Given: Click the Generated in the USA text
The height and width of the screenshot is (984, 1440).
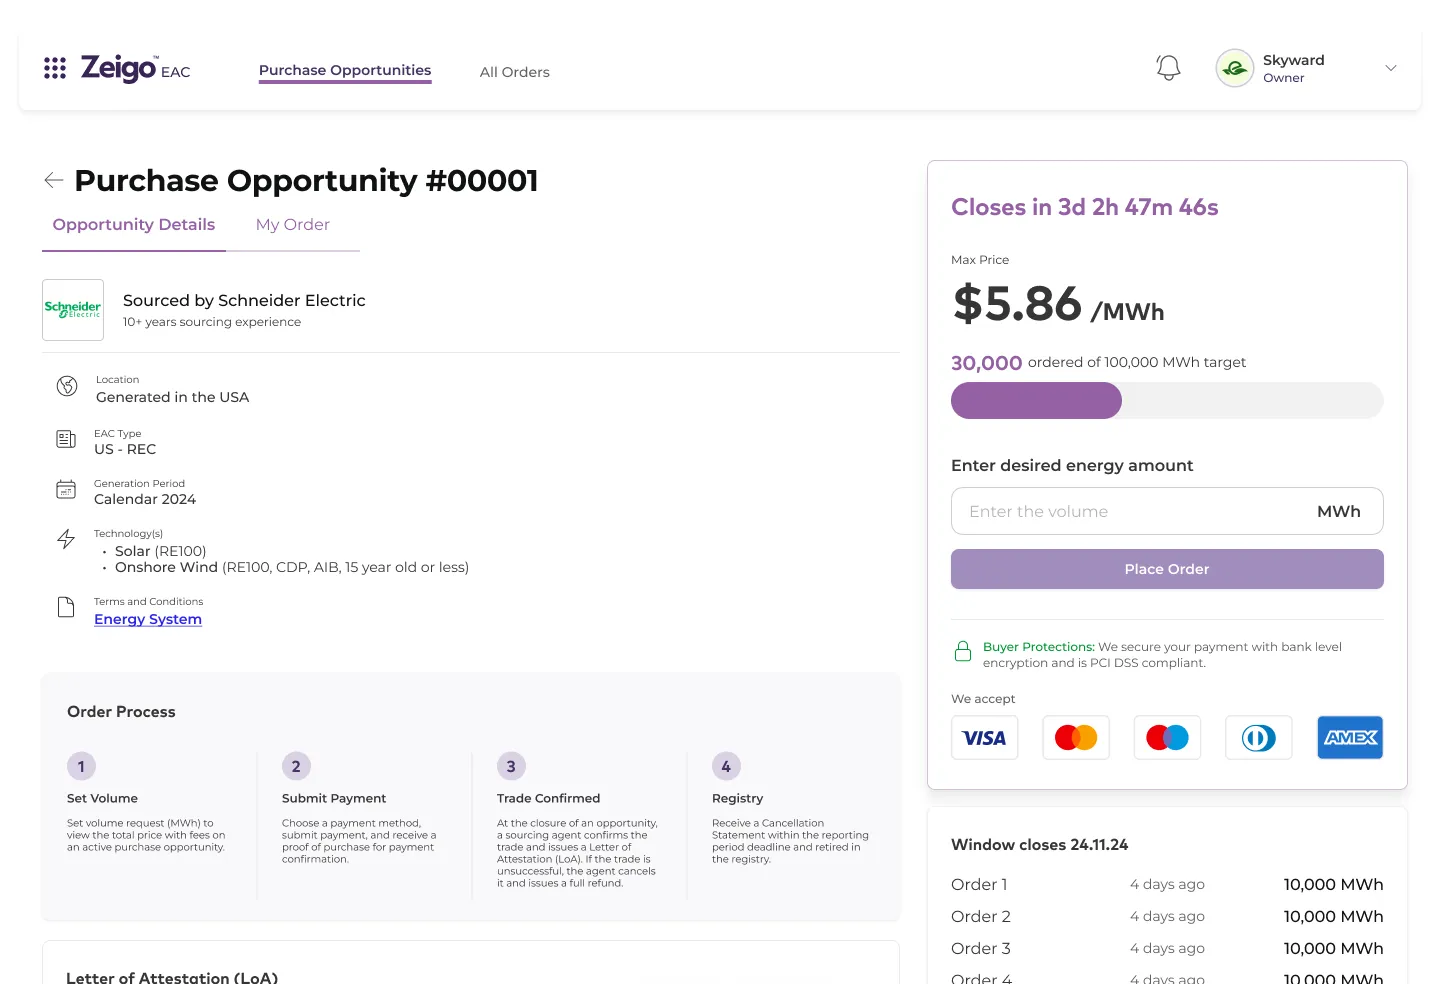Looking at the screenshot, I should click(x=172, y=397).
